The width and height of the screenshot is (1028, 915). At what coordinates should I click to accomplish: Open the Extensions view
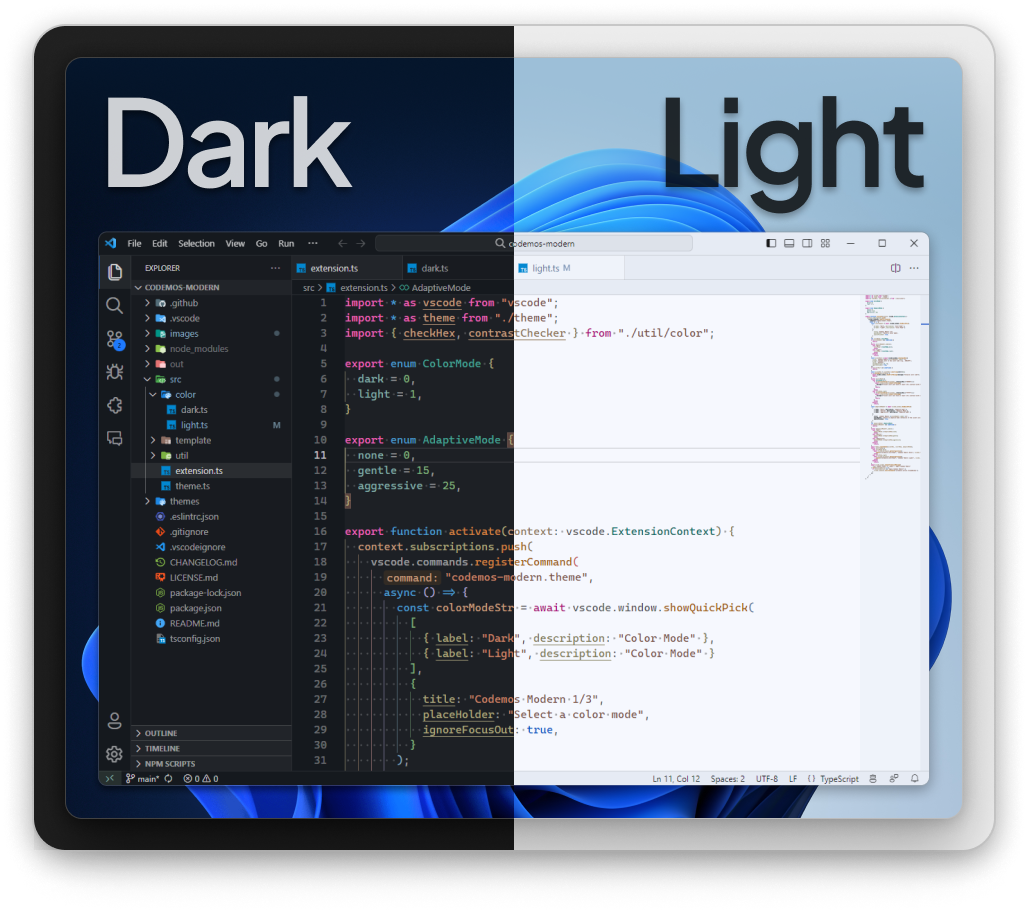(115, 406)
